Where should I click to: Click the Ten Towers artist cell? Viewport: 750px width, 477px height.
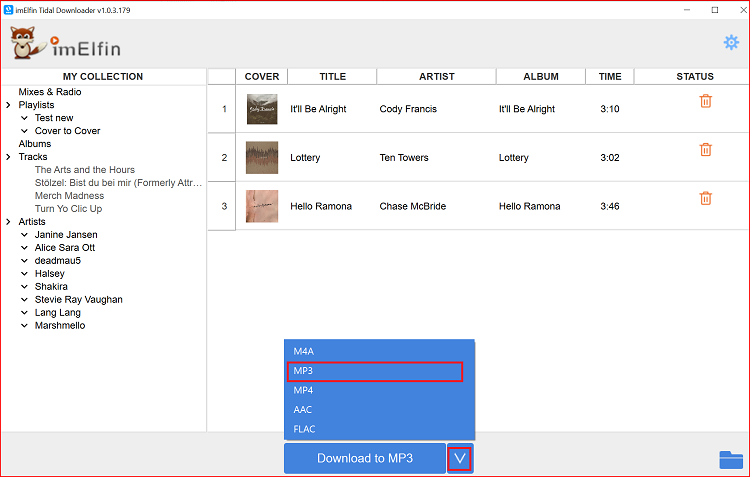(404, 157)
